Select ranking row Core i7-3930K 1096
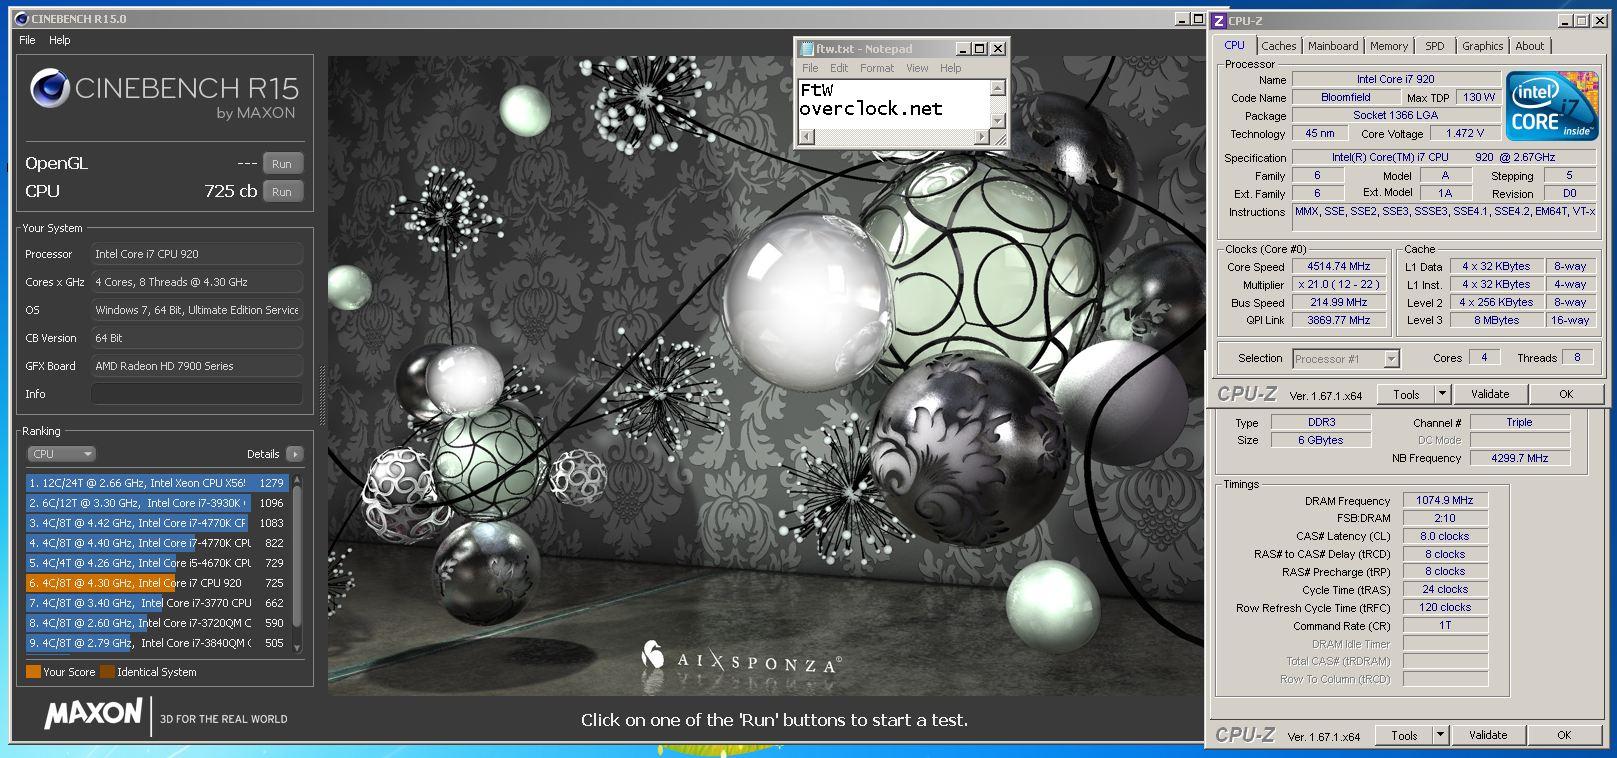The width and height of the screenshot is (1617, 758). (x=157, y=503)
